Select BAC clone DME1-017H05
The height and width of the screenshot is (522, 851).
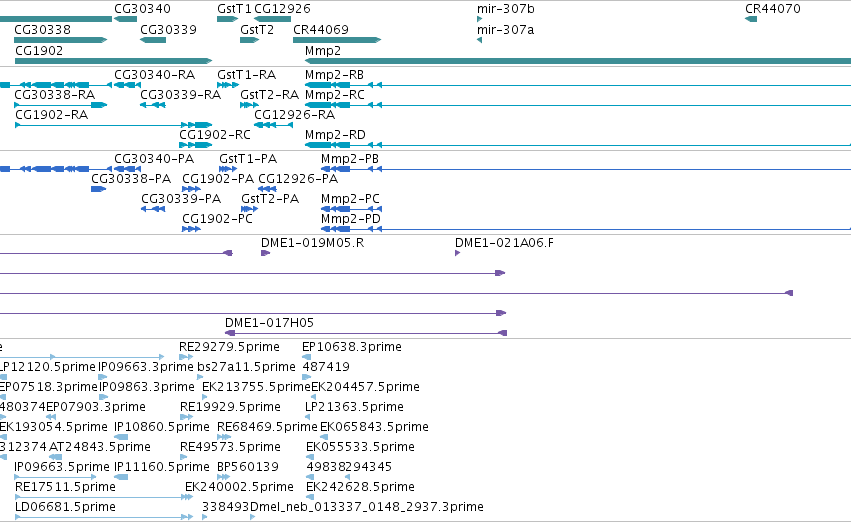click(270, 323)
